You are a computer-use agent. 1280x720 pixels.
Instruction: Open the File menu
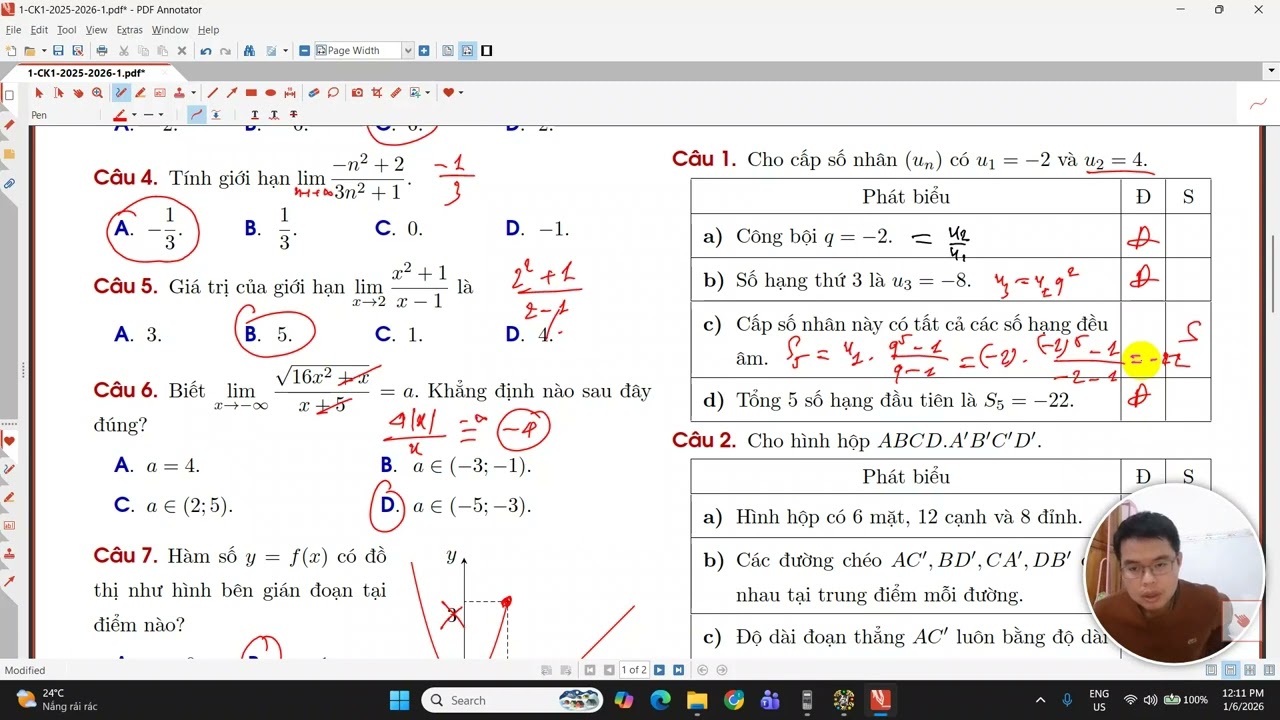[13, 30]
